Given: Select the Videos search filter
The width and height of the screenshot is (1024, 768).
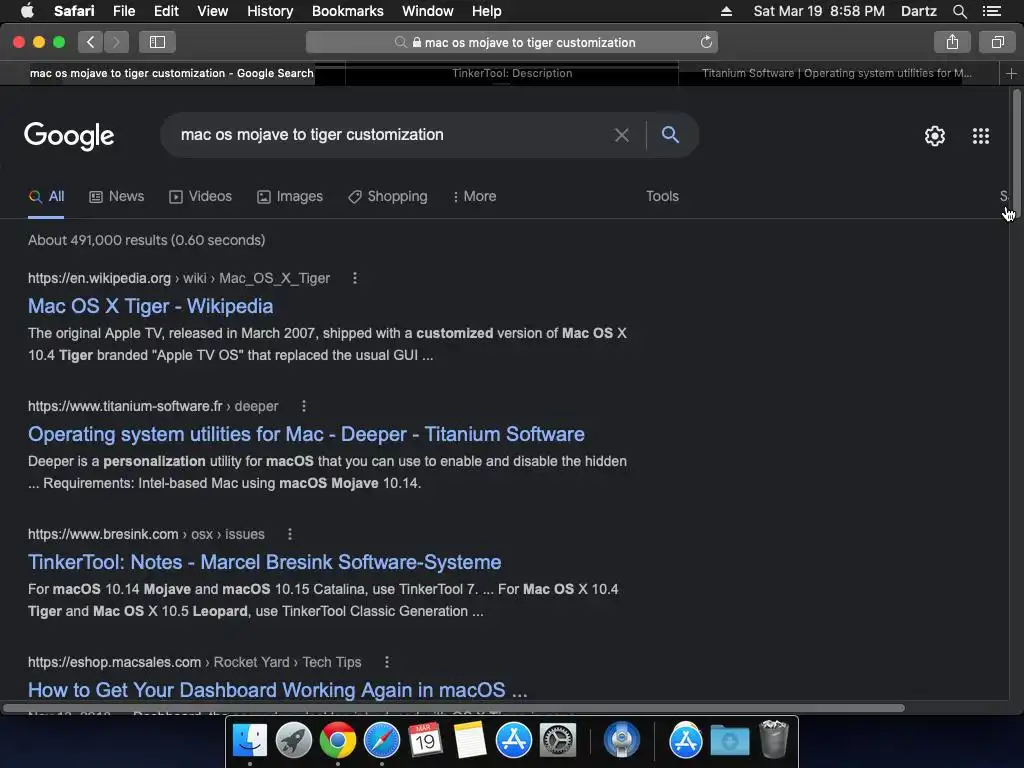Looking at the screenshot, I should (200, 197).
